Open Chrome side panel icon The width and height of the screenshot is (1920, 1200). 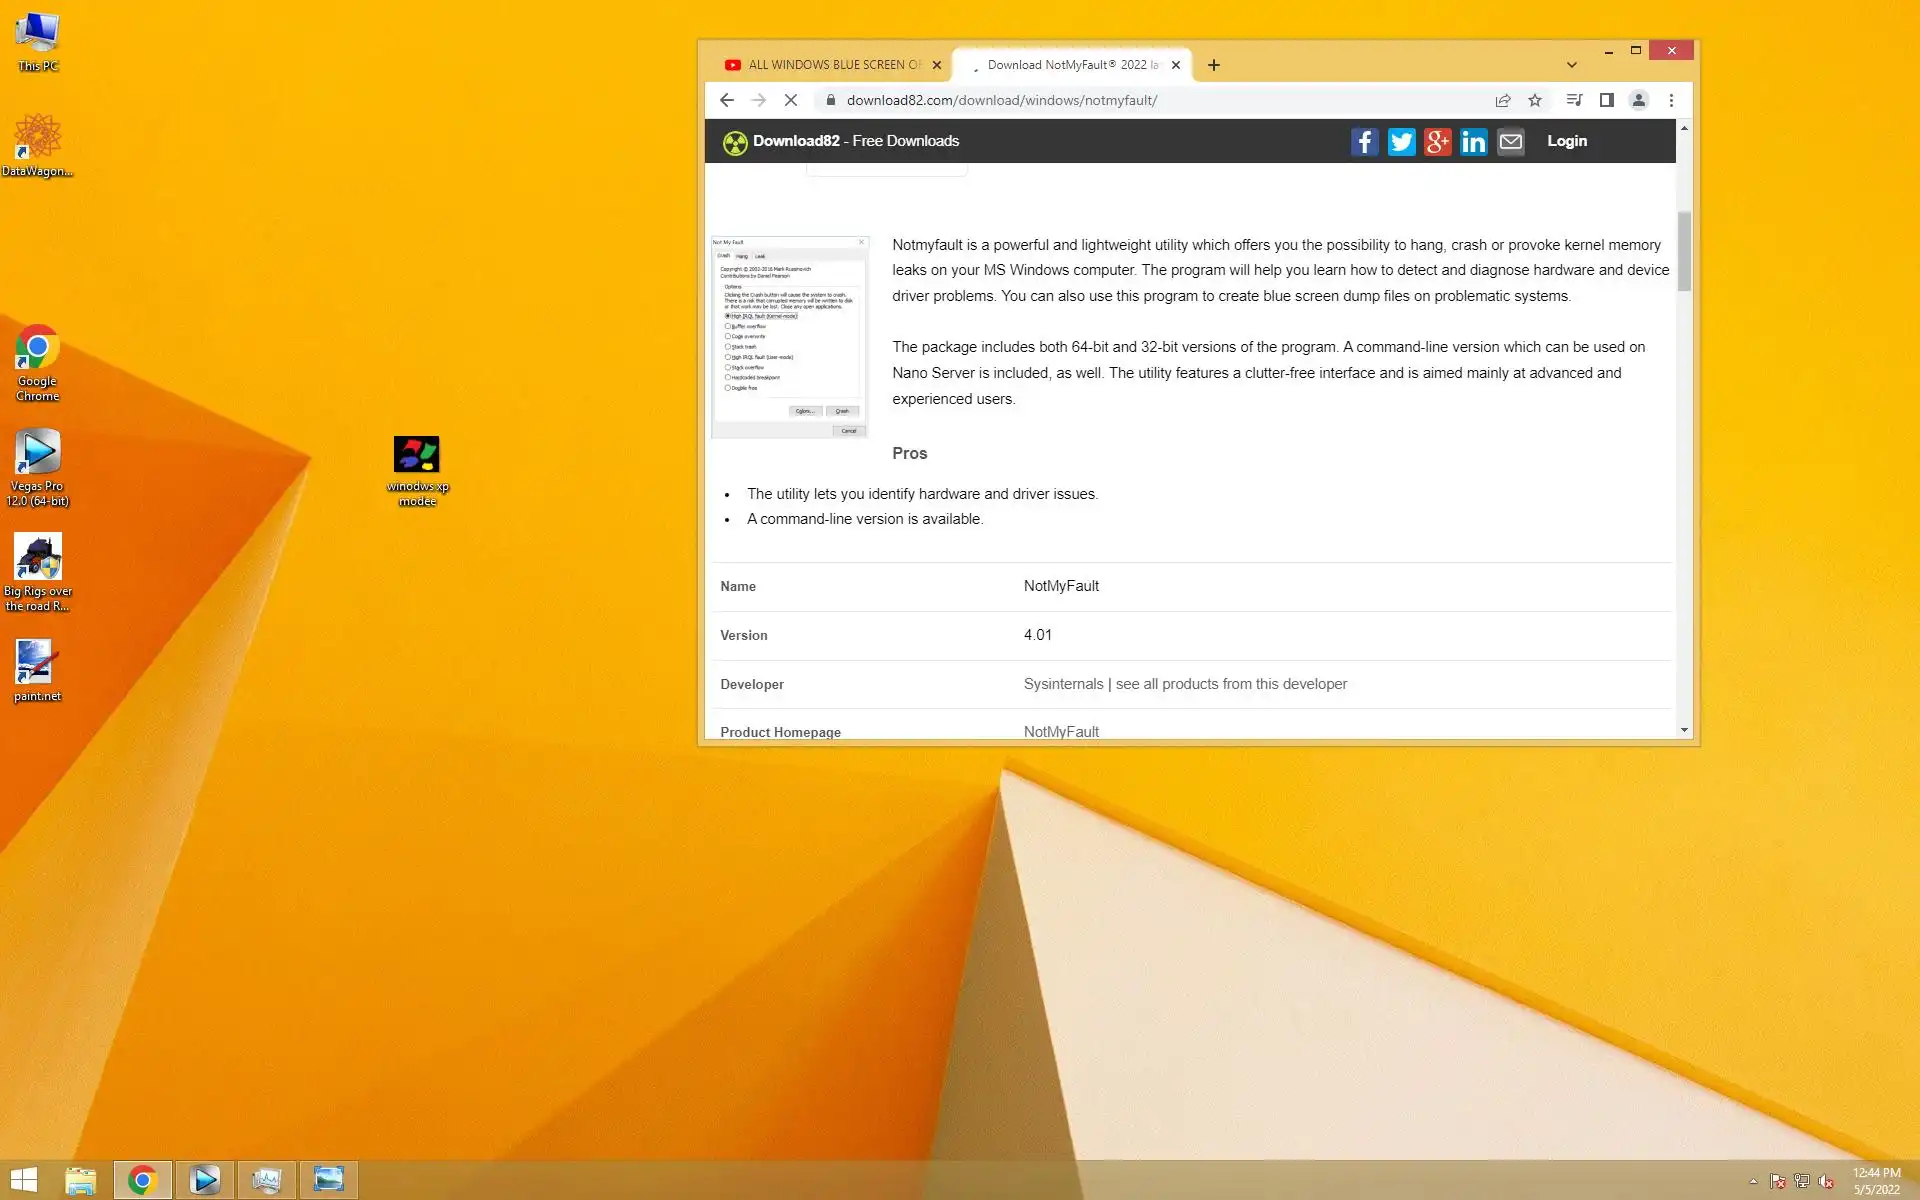(x=1606, y=100)
